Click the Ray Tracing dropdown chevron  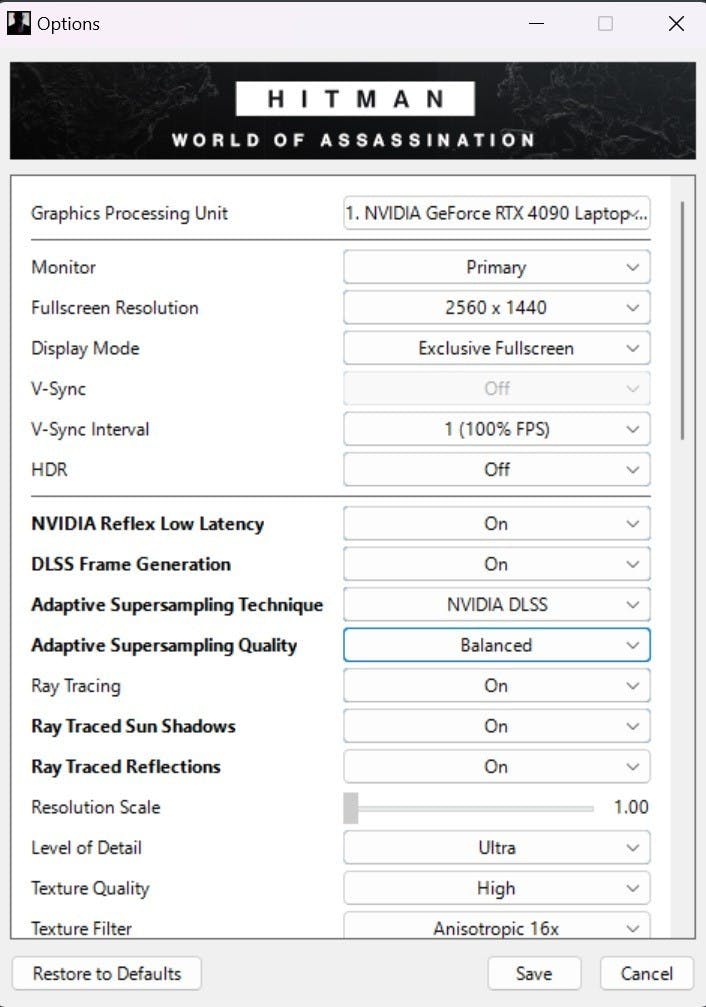click(x=633, y=686)
